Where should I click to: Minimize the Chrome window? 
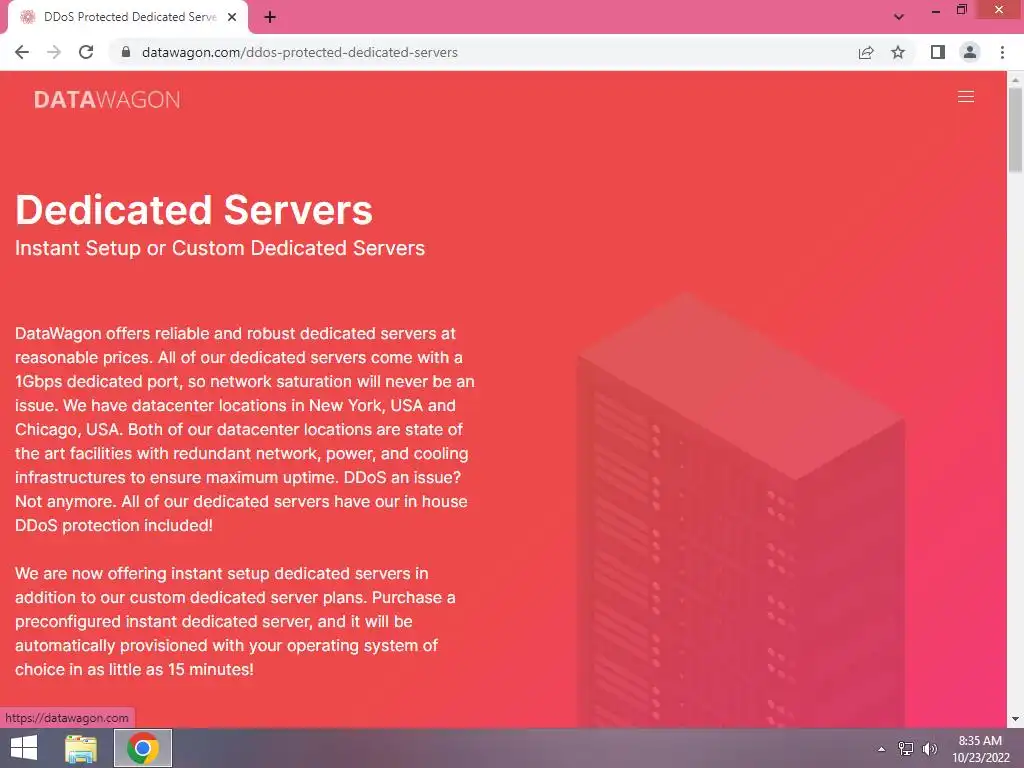935,11
